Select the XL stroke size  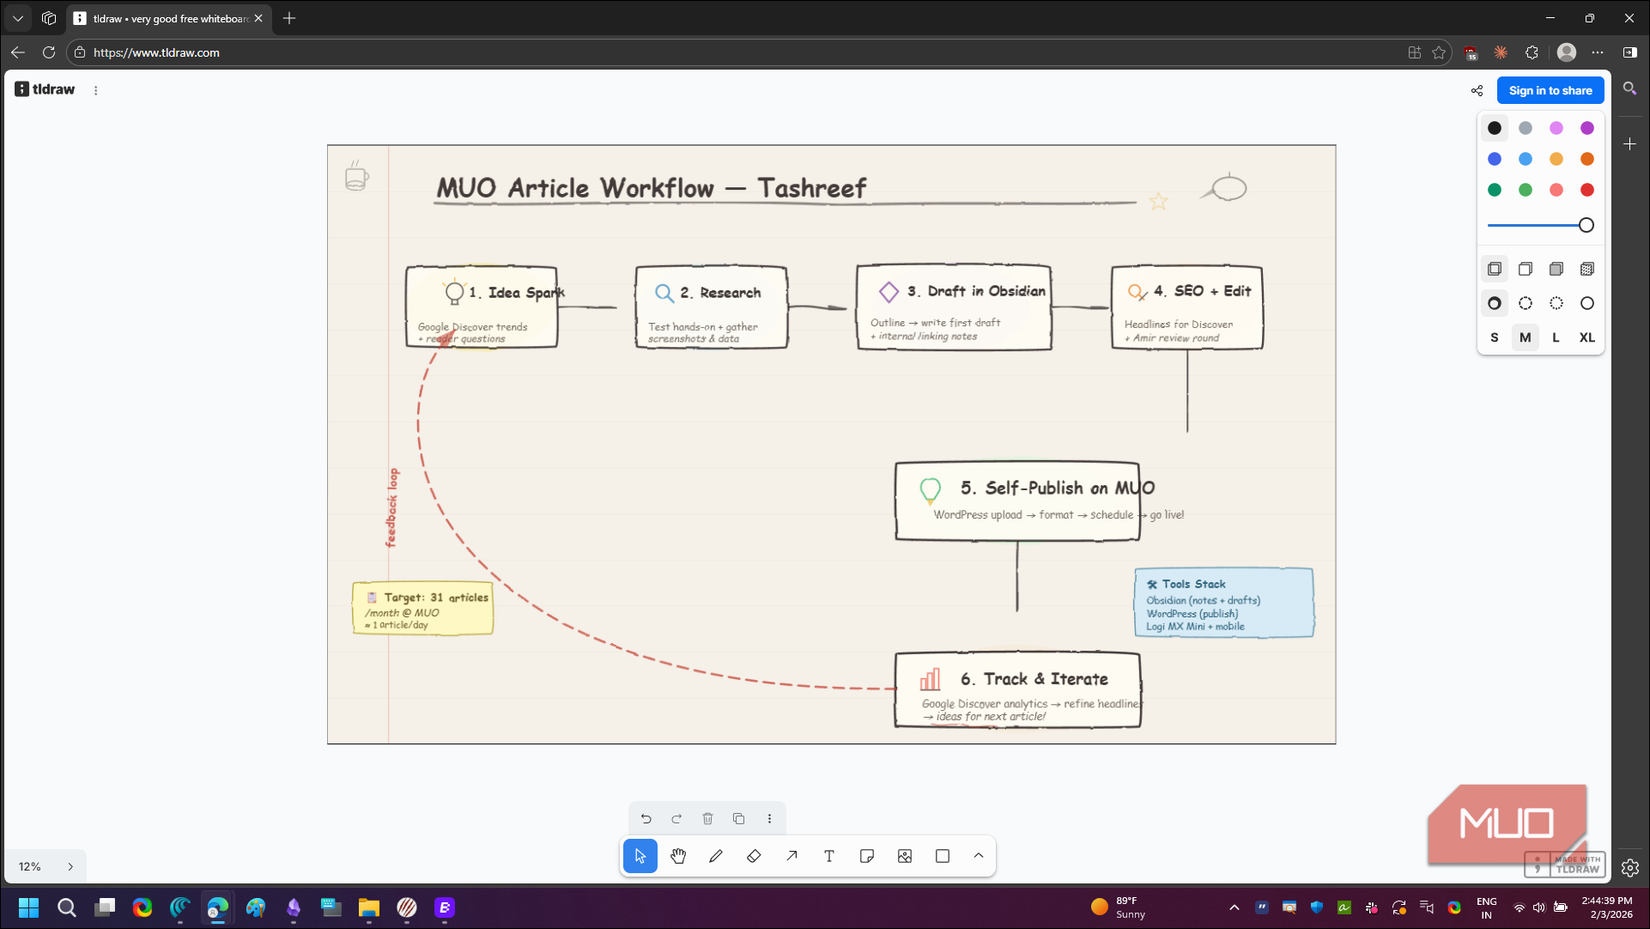[1587, 338]
